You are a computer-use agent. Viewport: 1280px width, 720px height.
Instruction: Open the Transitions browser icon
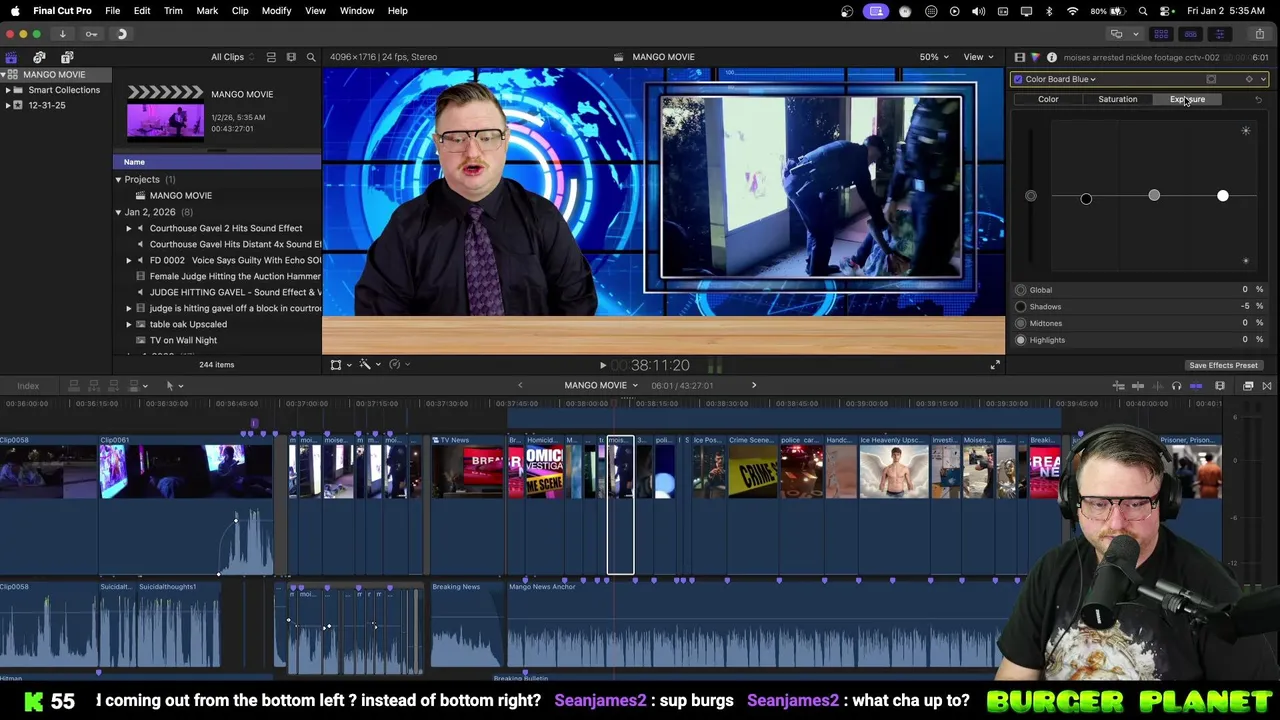click(x=1267, y=386)
